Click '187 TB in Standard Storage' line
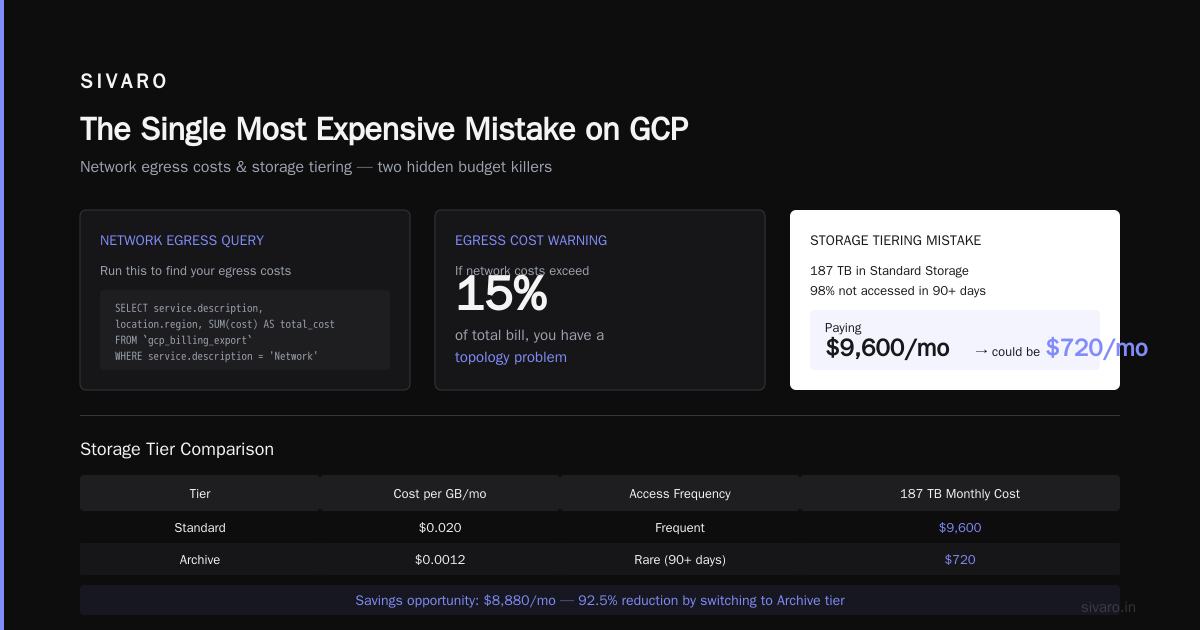Screen dimensions: 1200x630 [889, 271]
